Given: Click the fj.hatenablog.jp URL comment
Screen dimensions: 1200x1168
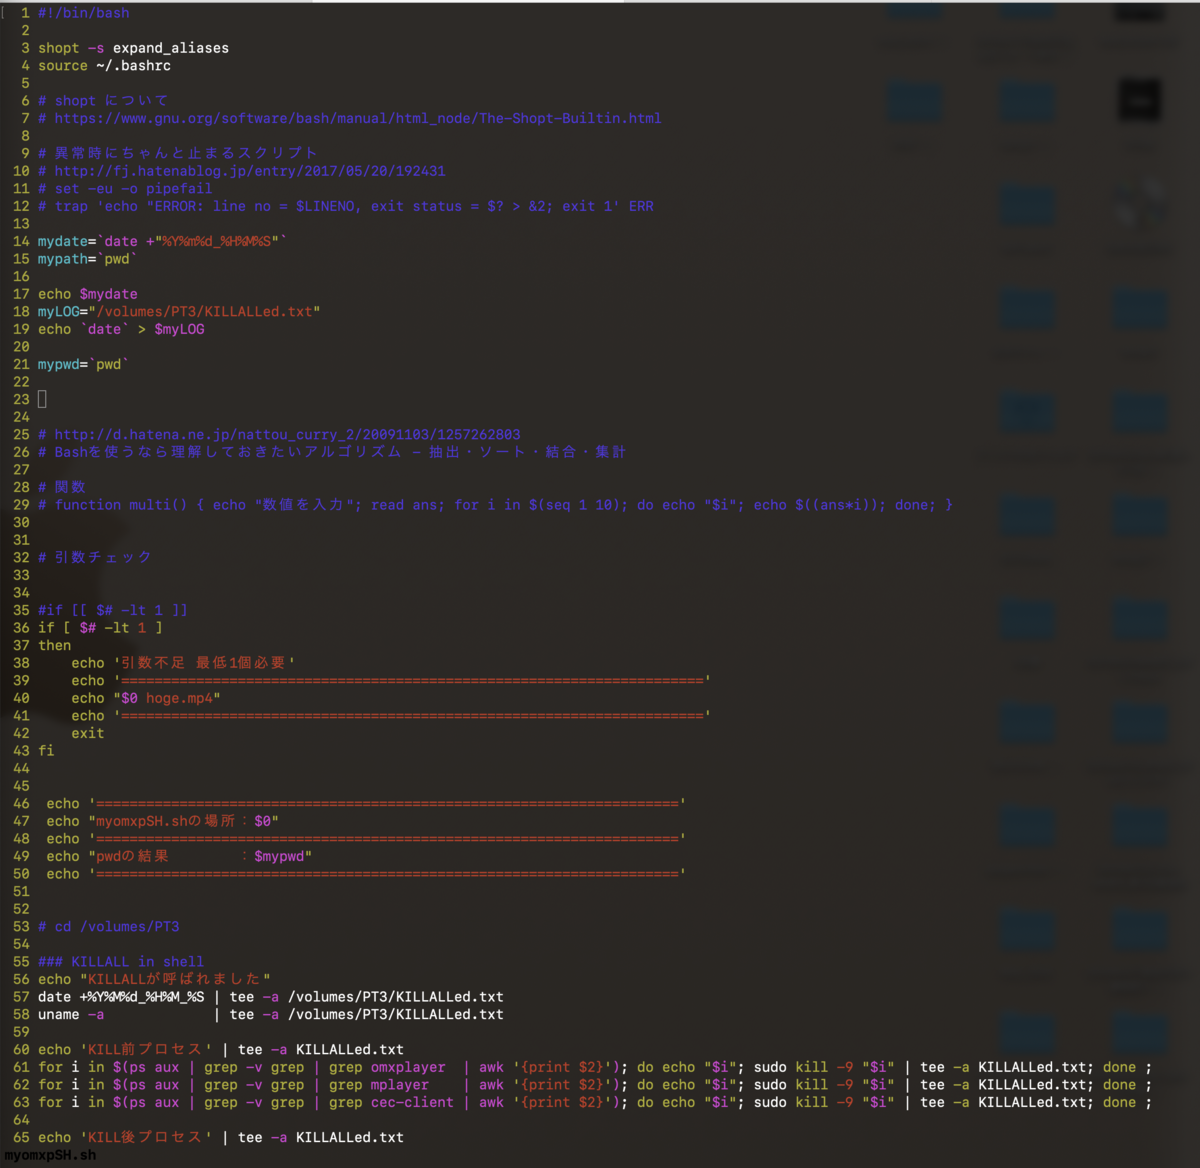Looking at the screenshot, I should (241, 171).
